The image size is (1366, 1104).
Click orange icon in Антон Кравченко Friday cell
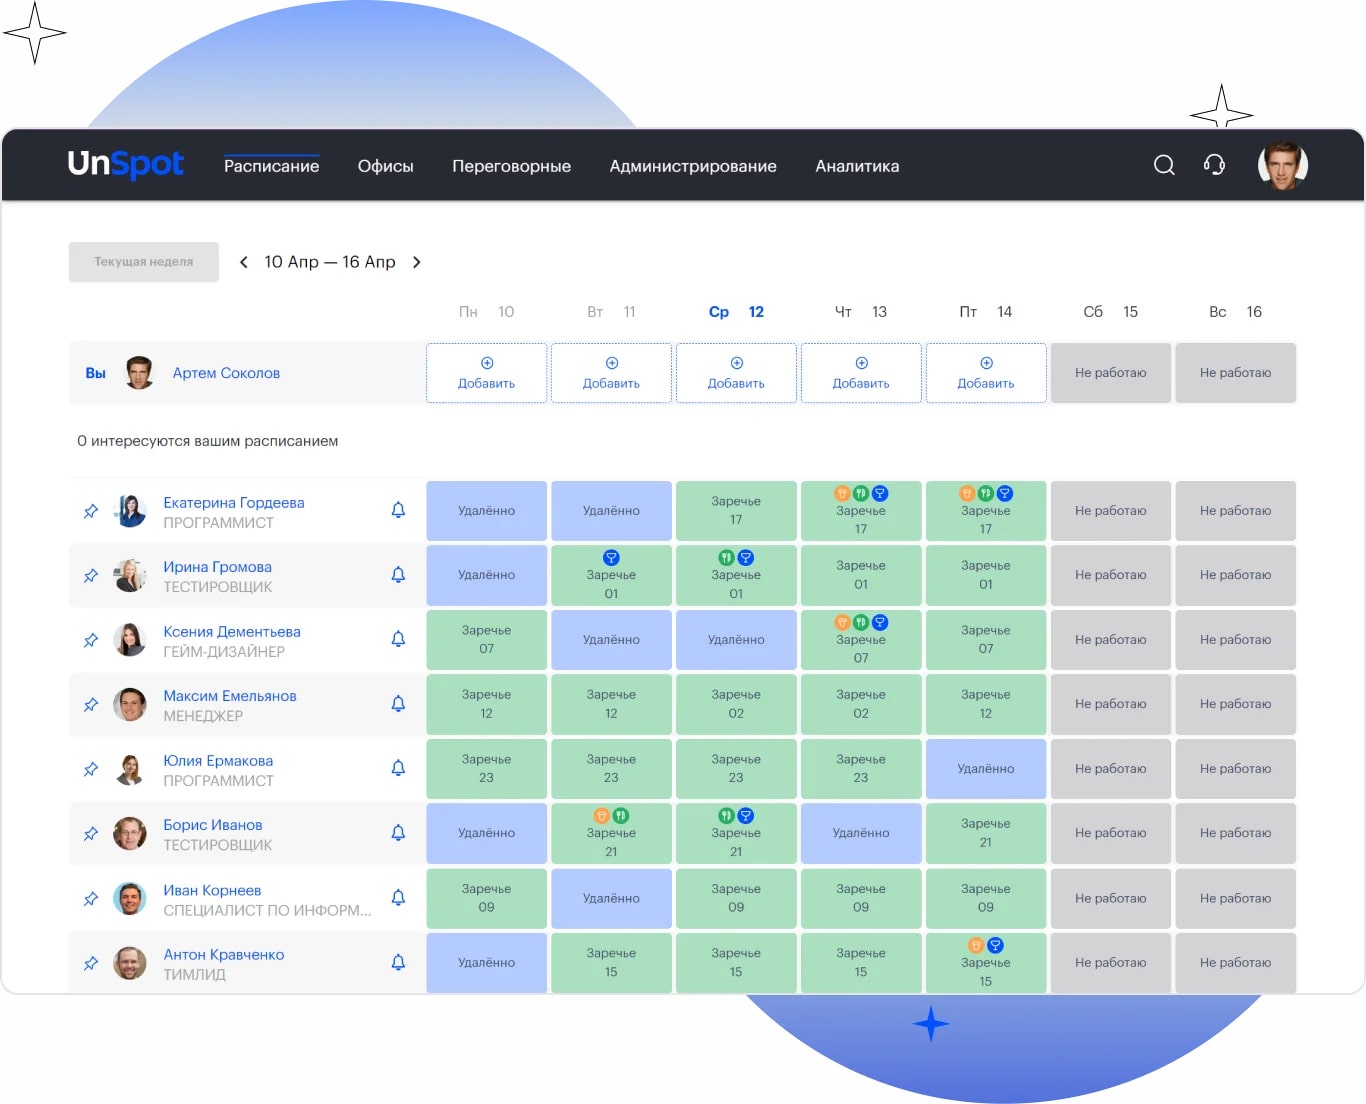tap(976, 945)
